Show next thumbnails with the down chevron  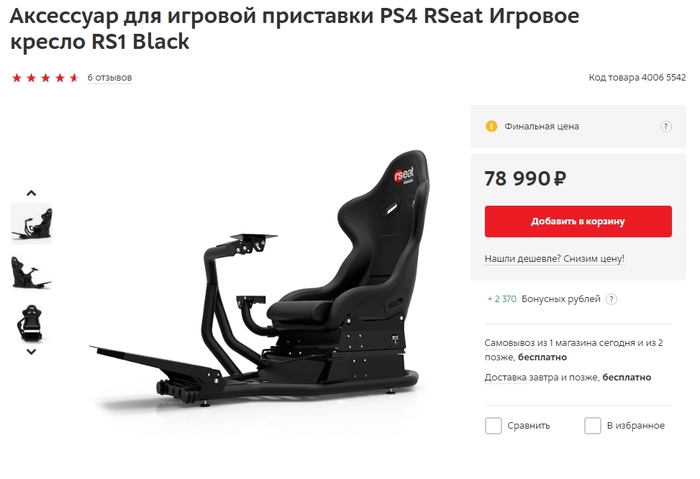(x=31, y=352)
